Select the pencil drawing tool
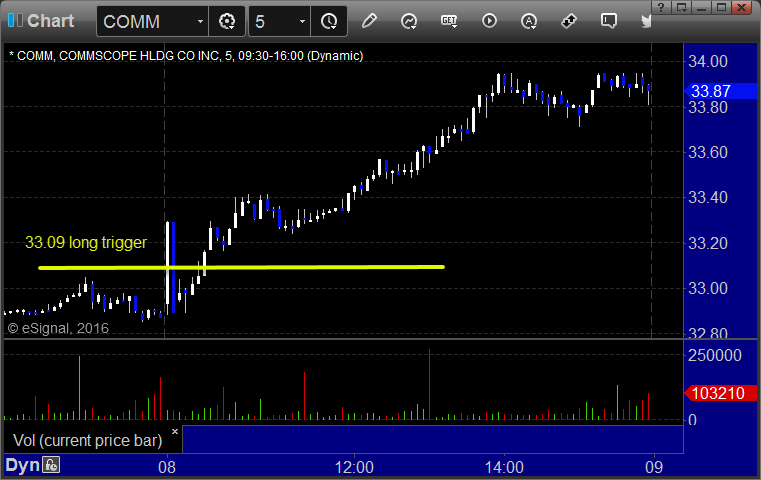The image size is (761, 480). [x=369, y=21]
